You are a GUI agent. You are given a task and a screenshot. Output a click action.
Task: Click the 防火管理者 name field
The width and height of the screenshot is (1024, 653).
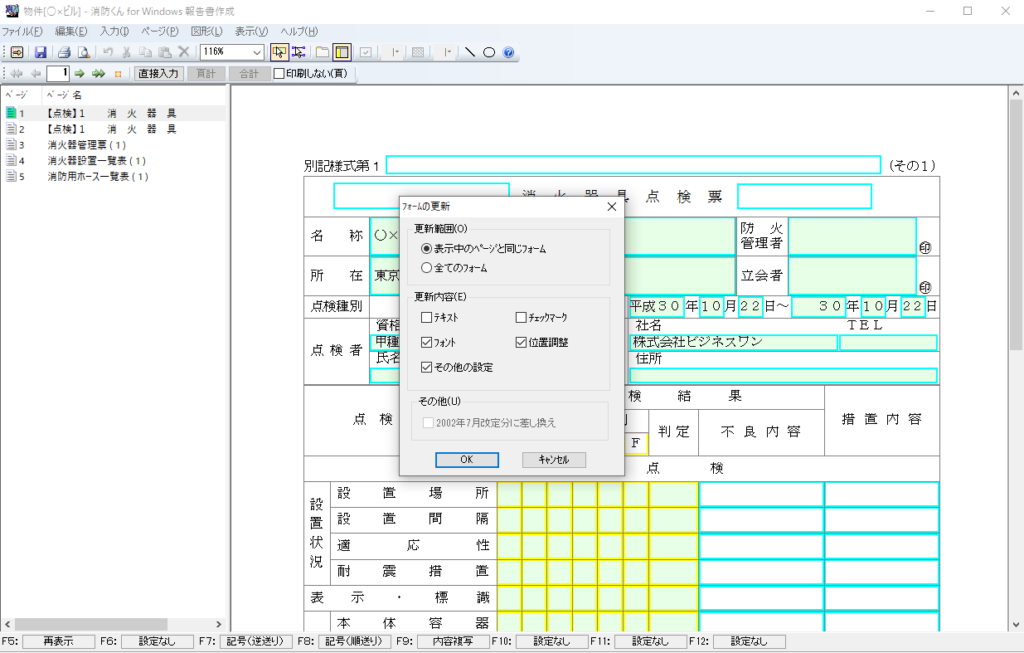852,236
